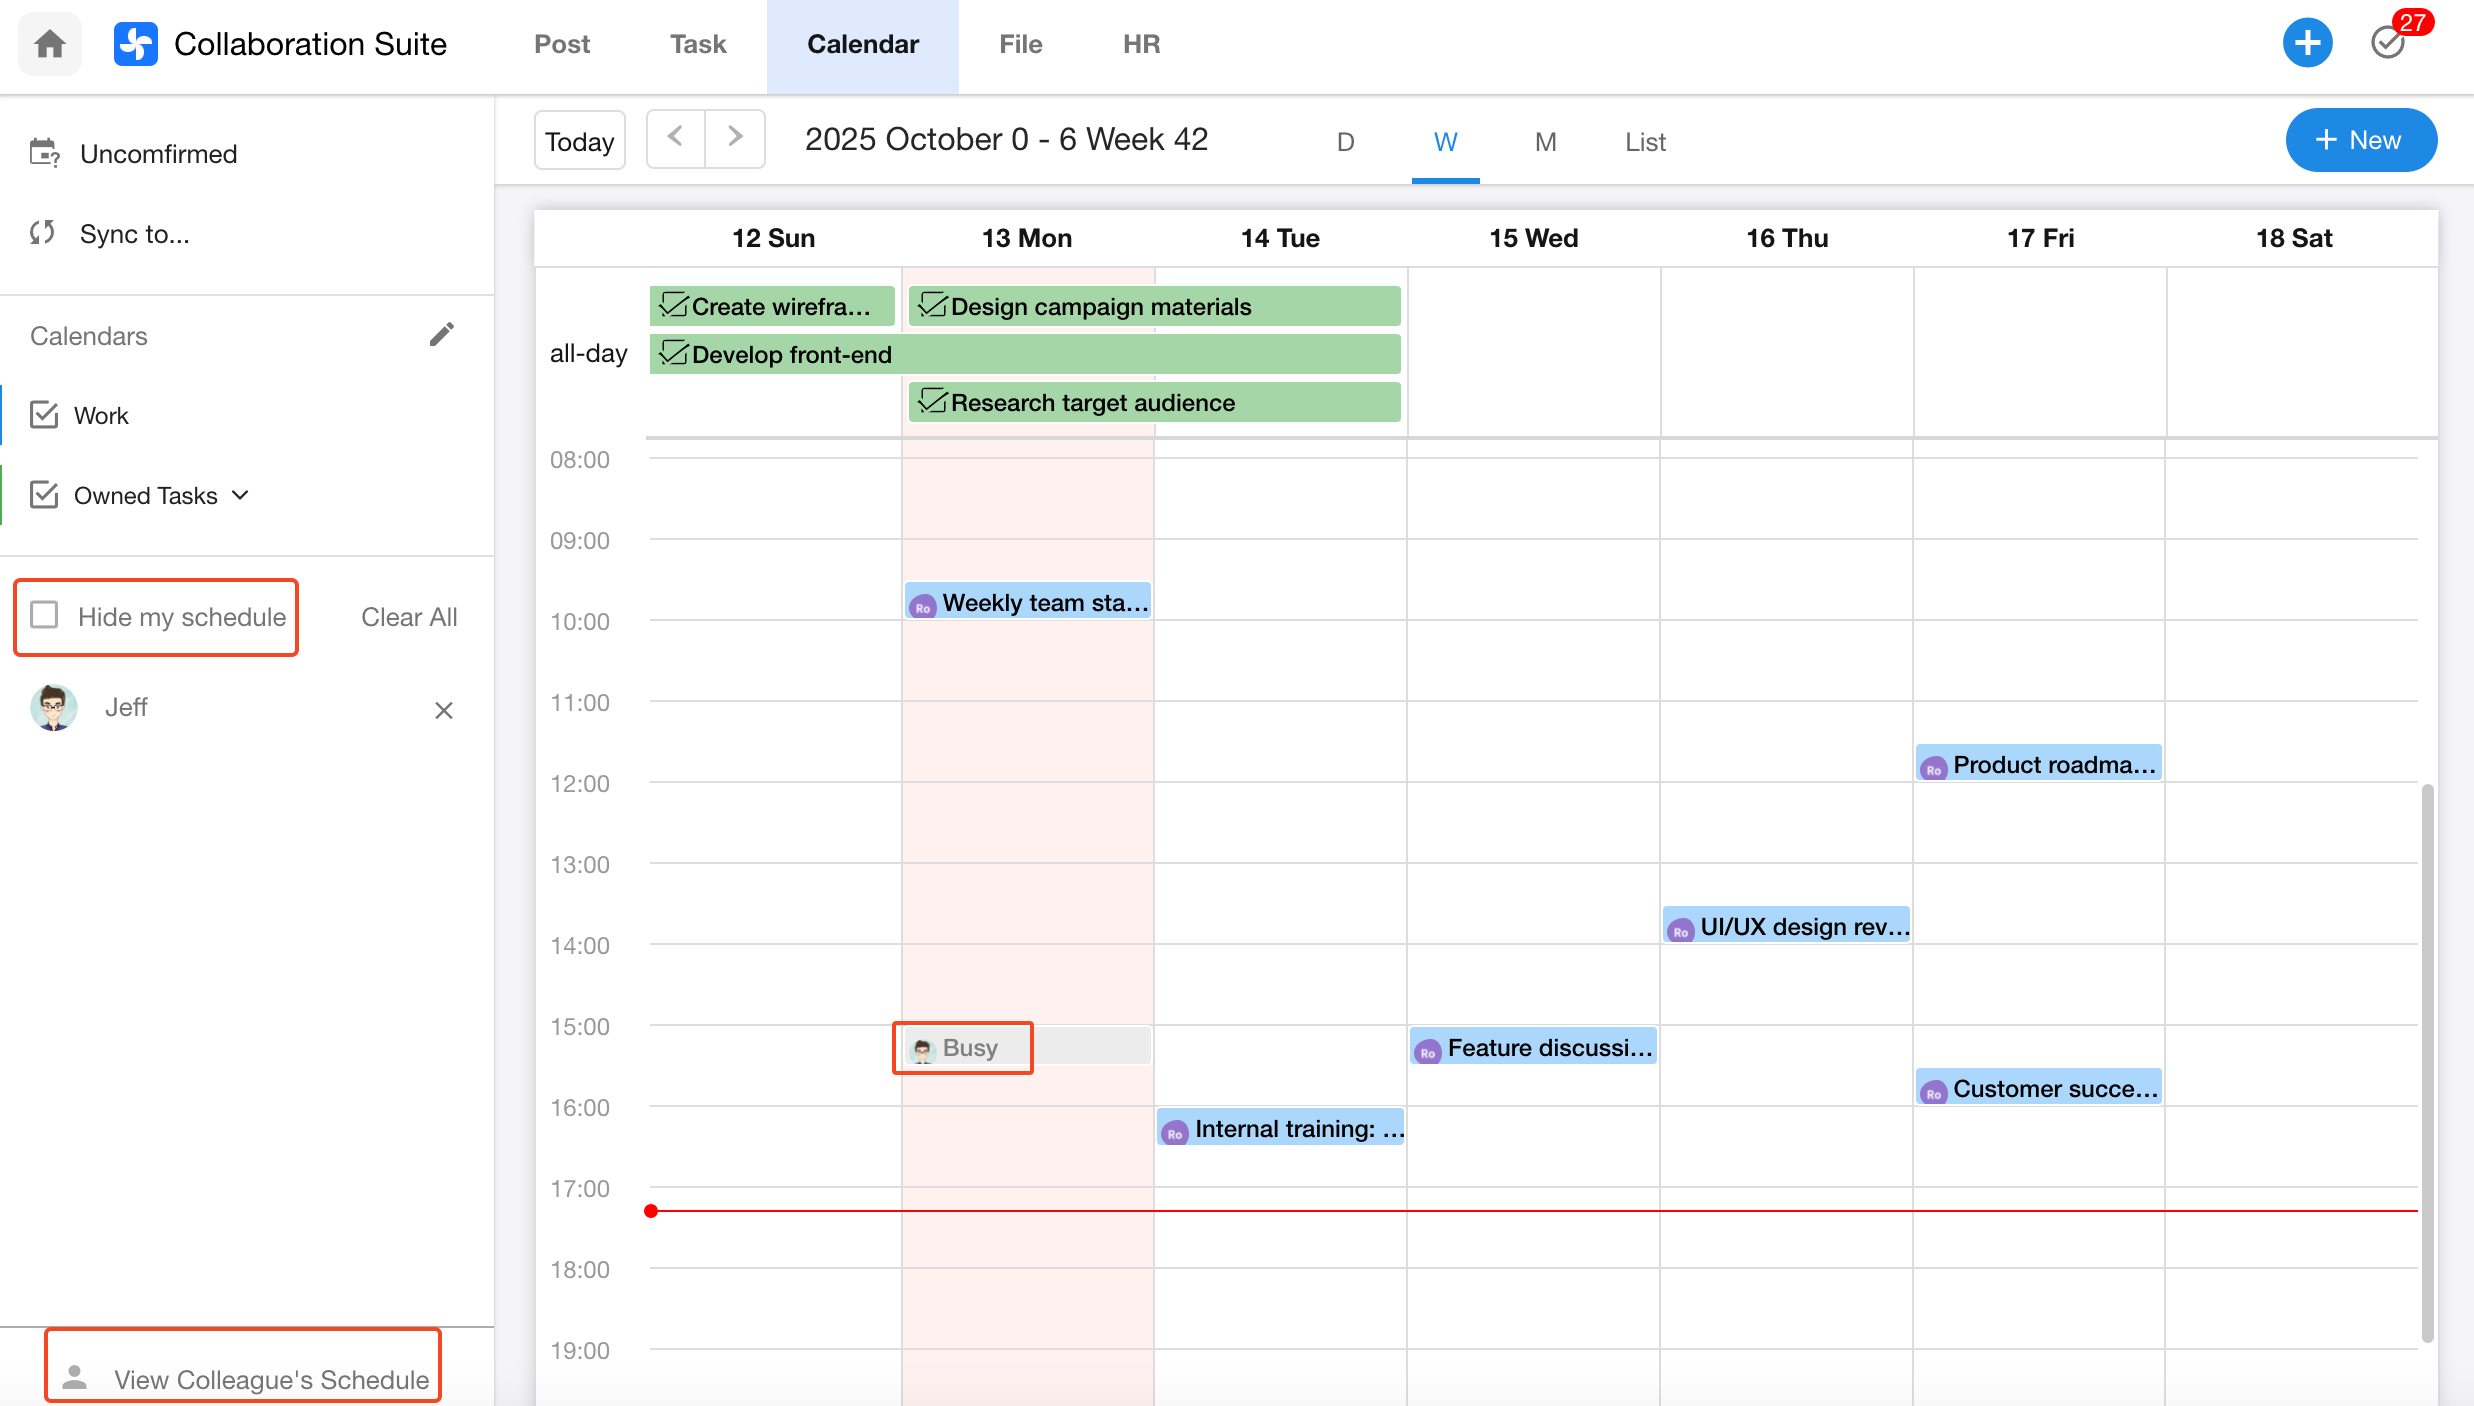Click the pencil edit Calendars icon
Image resolution: width=2474 pixels, height=1406 pixels.
click(441, 335)
